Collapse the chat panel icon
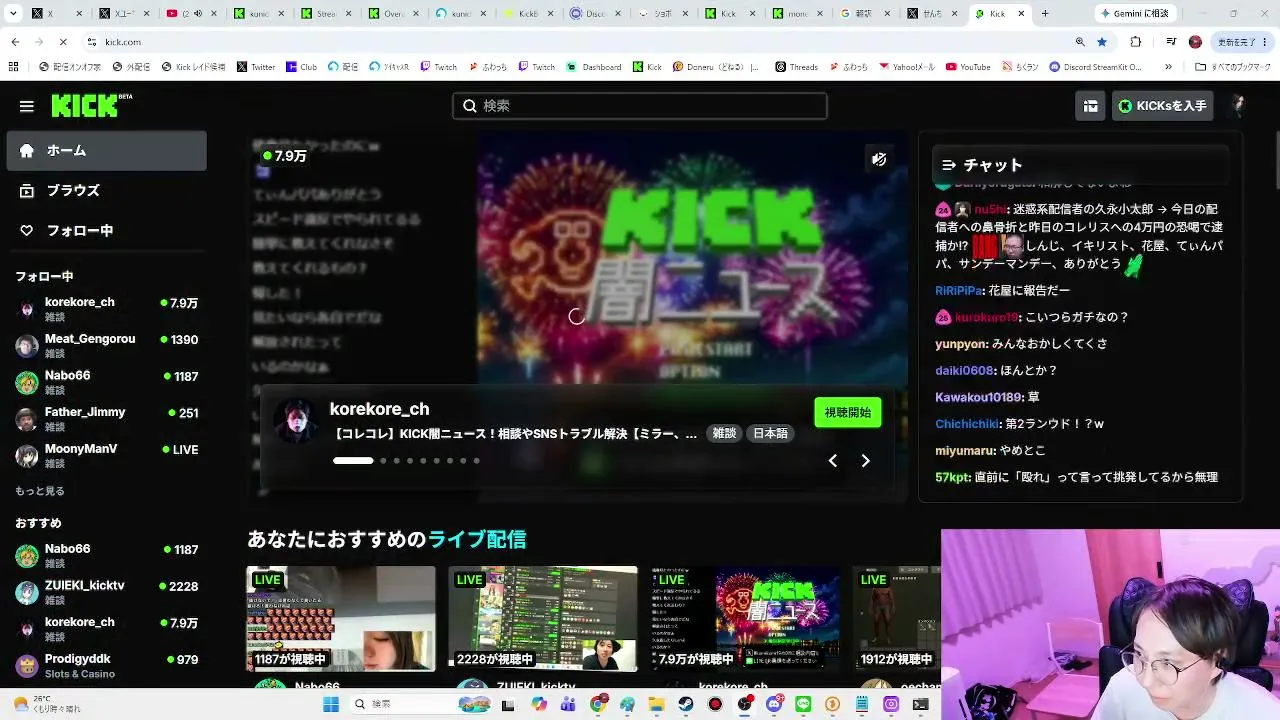1280x720 pixels. coord(949,165)
